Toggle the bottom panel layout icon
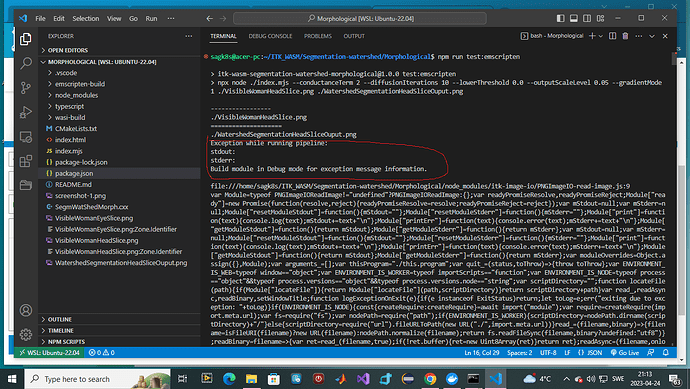Image resolution: width=690 pixels, height=389 pixels. pyautogui.click(x=574, y=18)
